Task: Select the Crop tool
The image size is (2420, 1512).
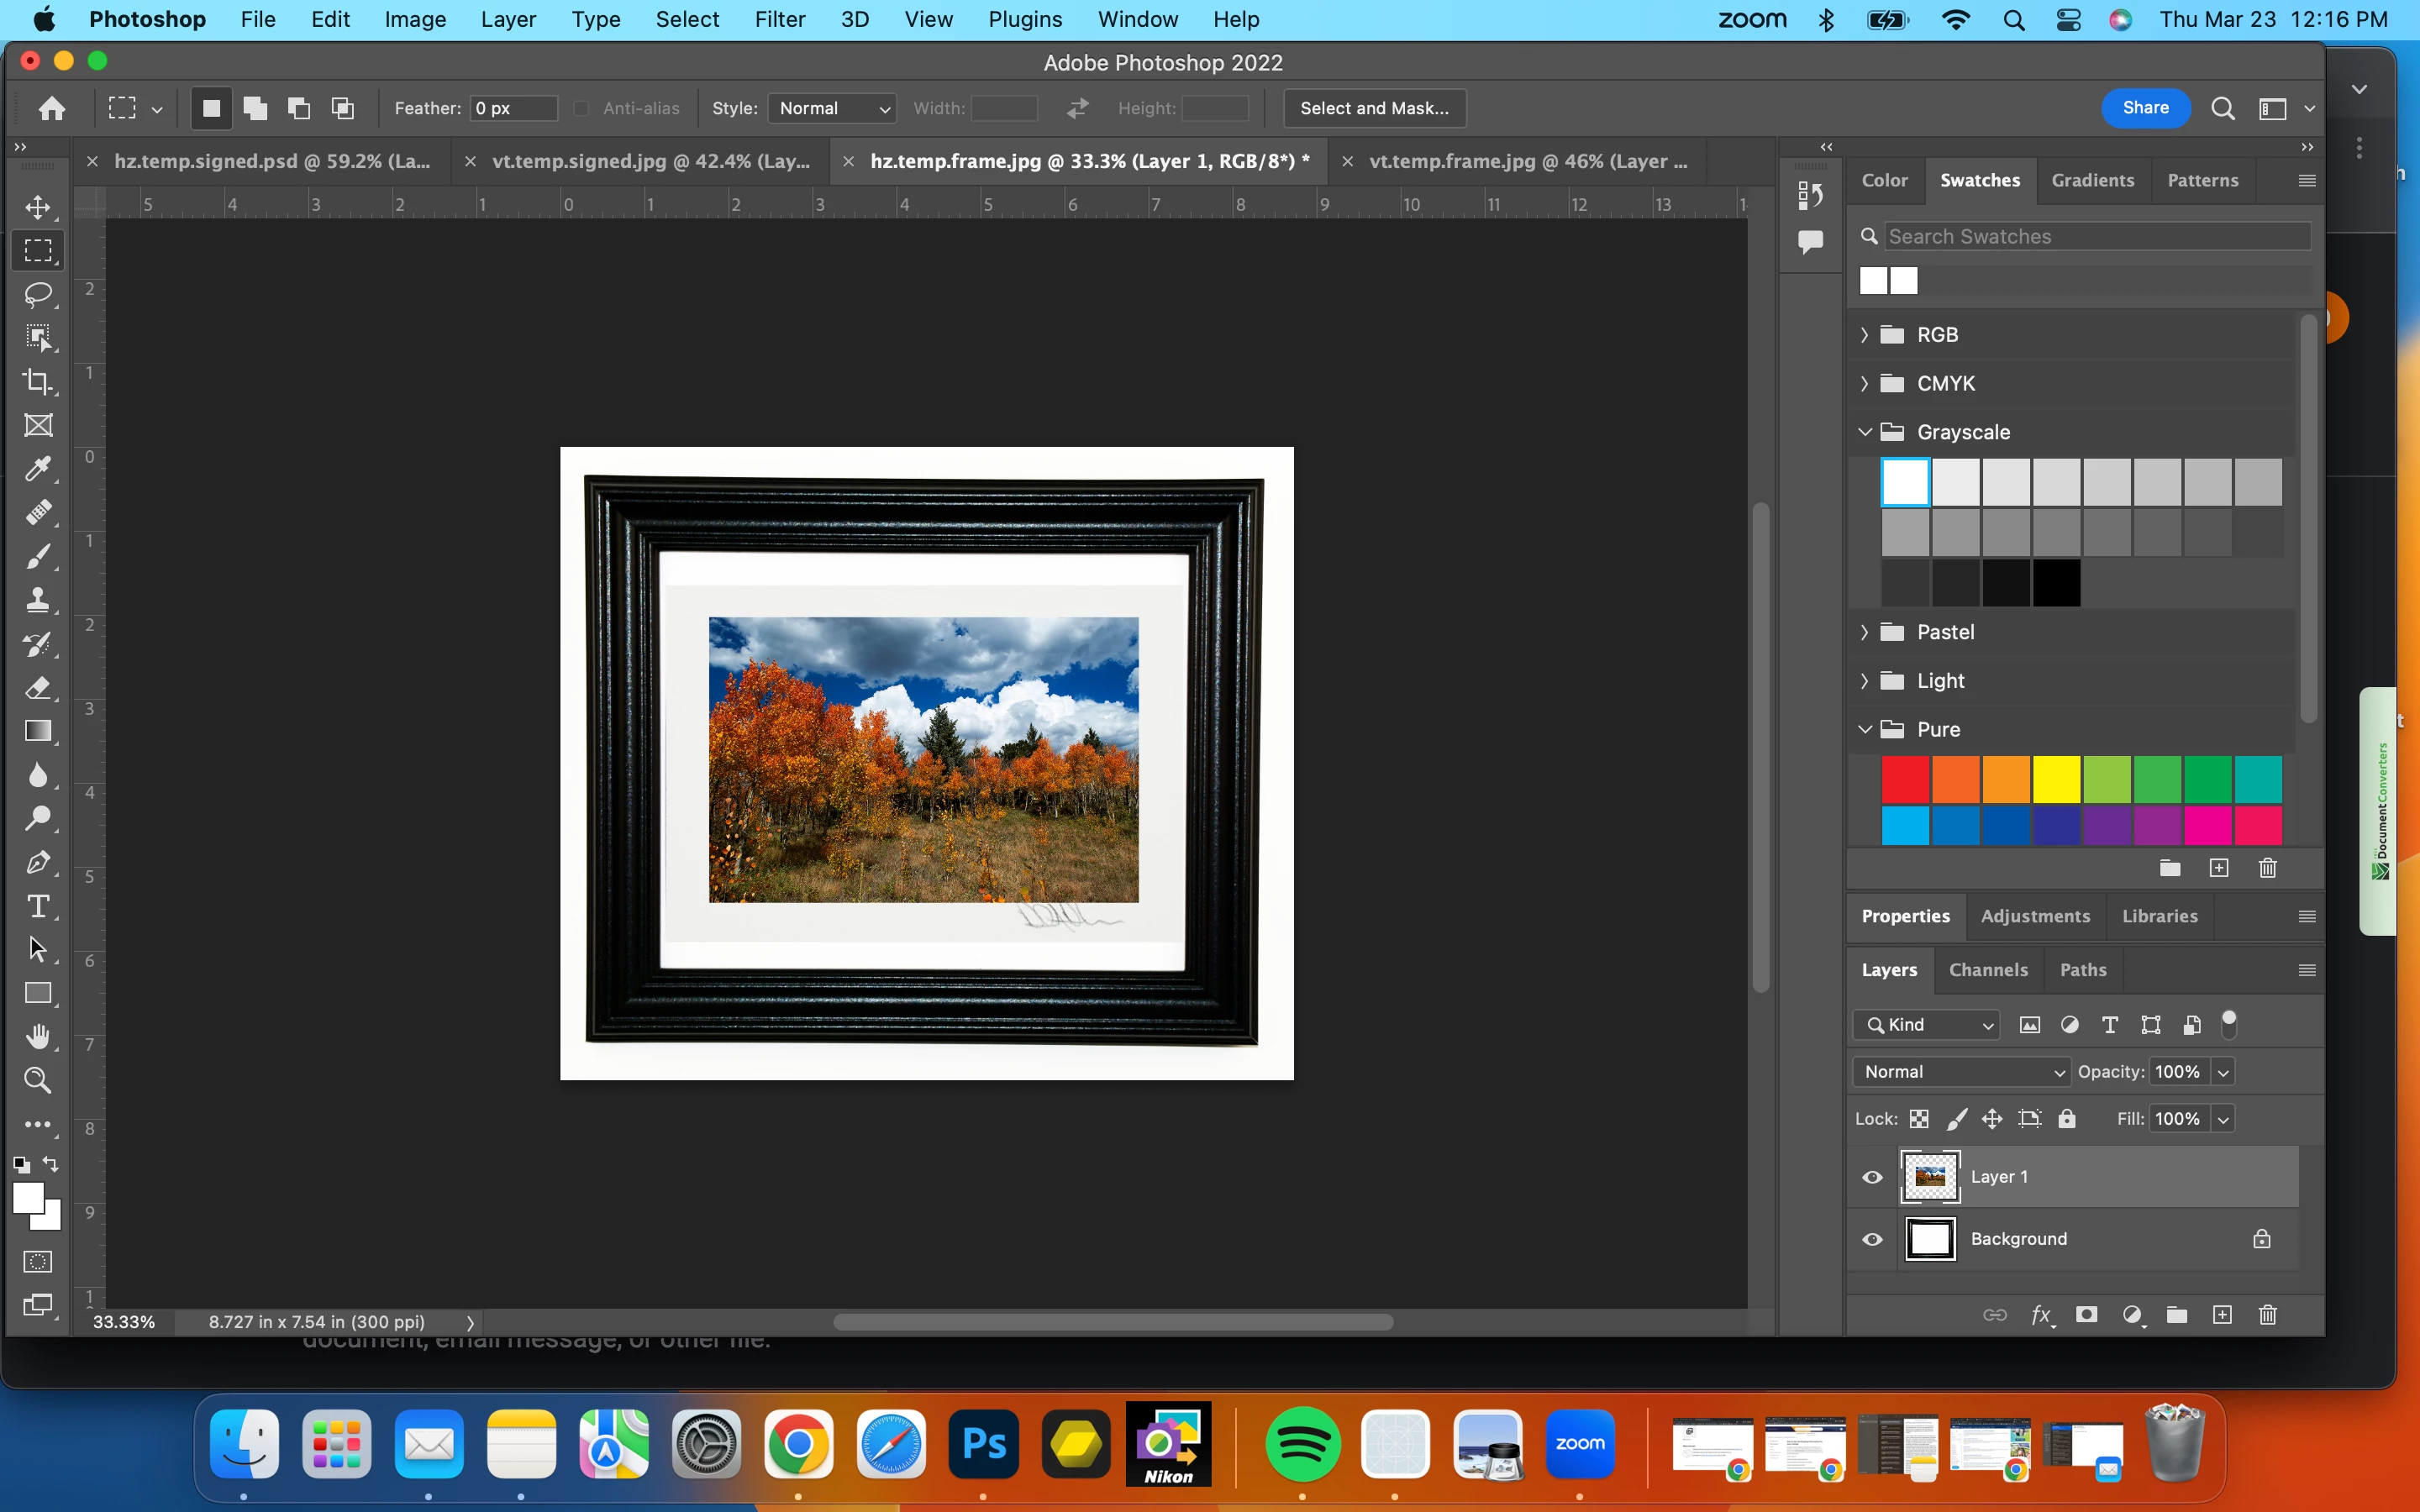Action: point(38,381)
